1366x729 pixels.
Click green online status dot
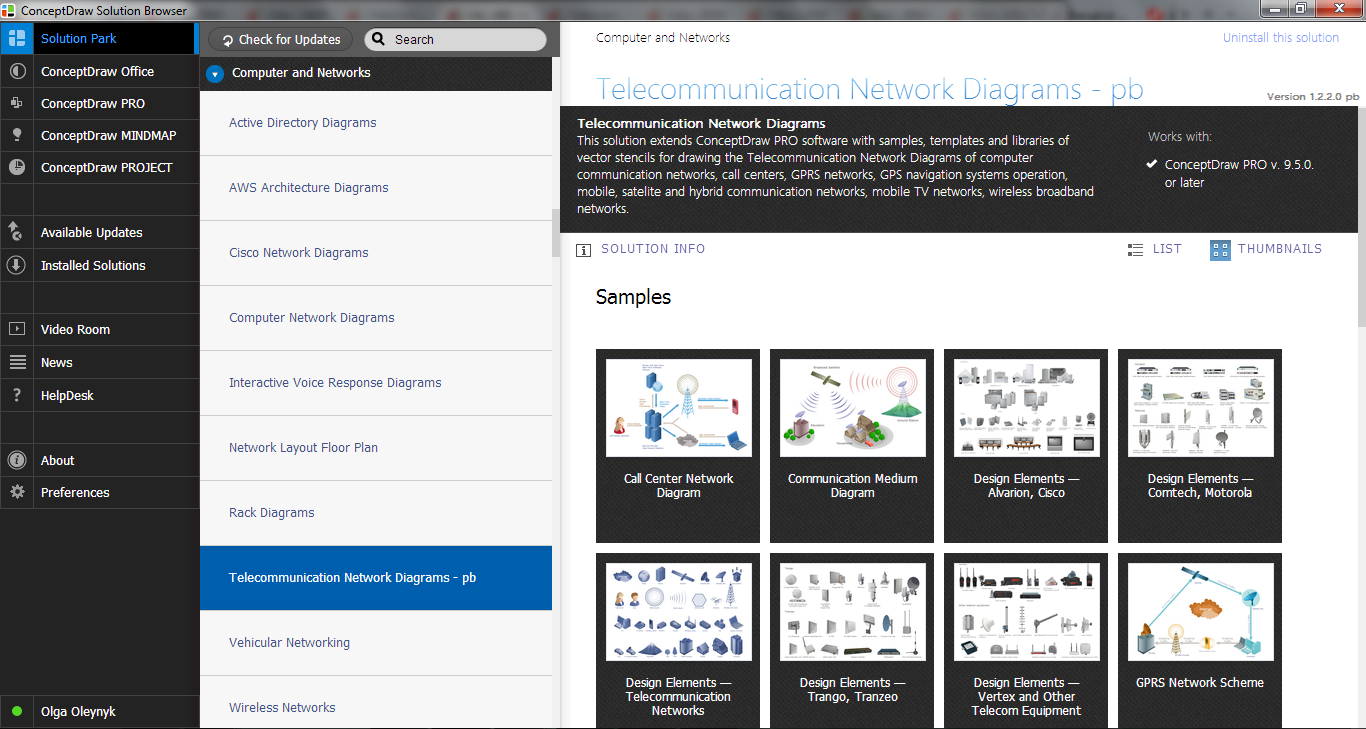[x=17, y=712]
